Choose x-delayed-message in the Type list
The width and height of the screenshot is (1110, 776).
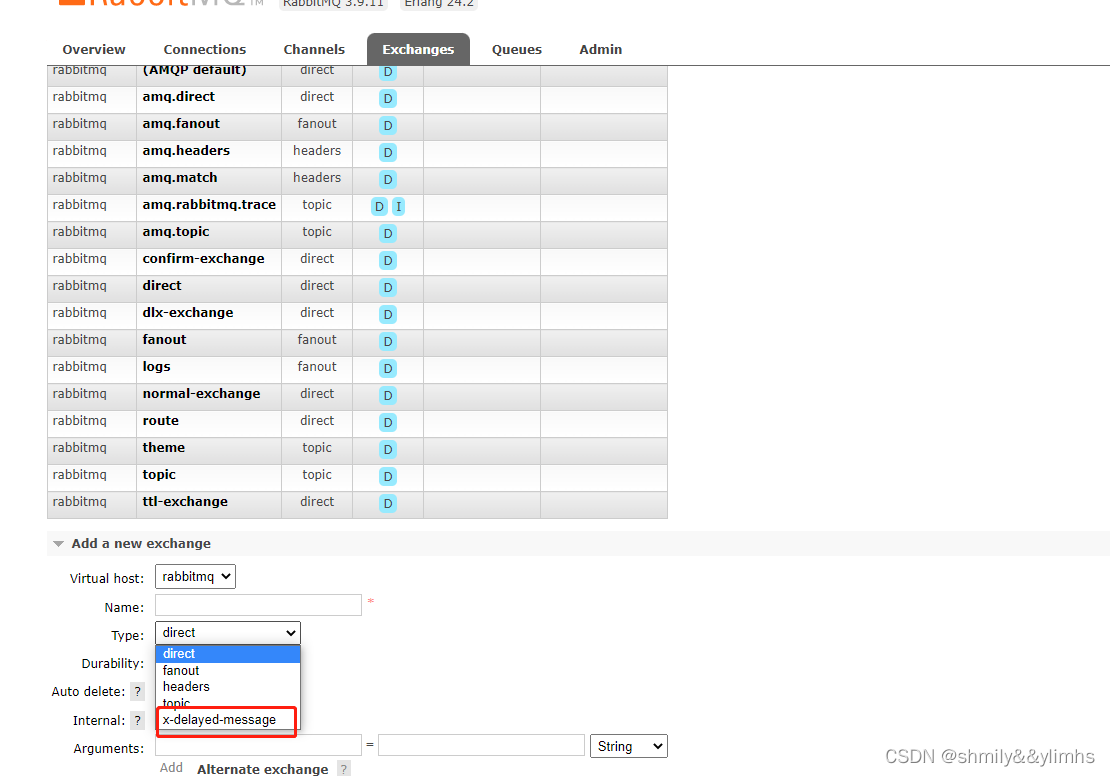click(x=228, y=719)
